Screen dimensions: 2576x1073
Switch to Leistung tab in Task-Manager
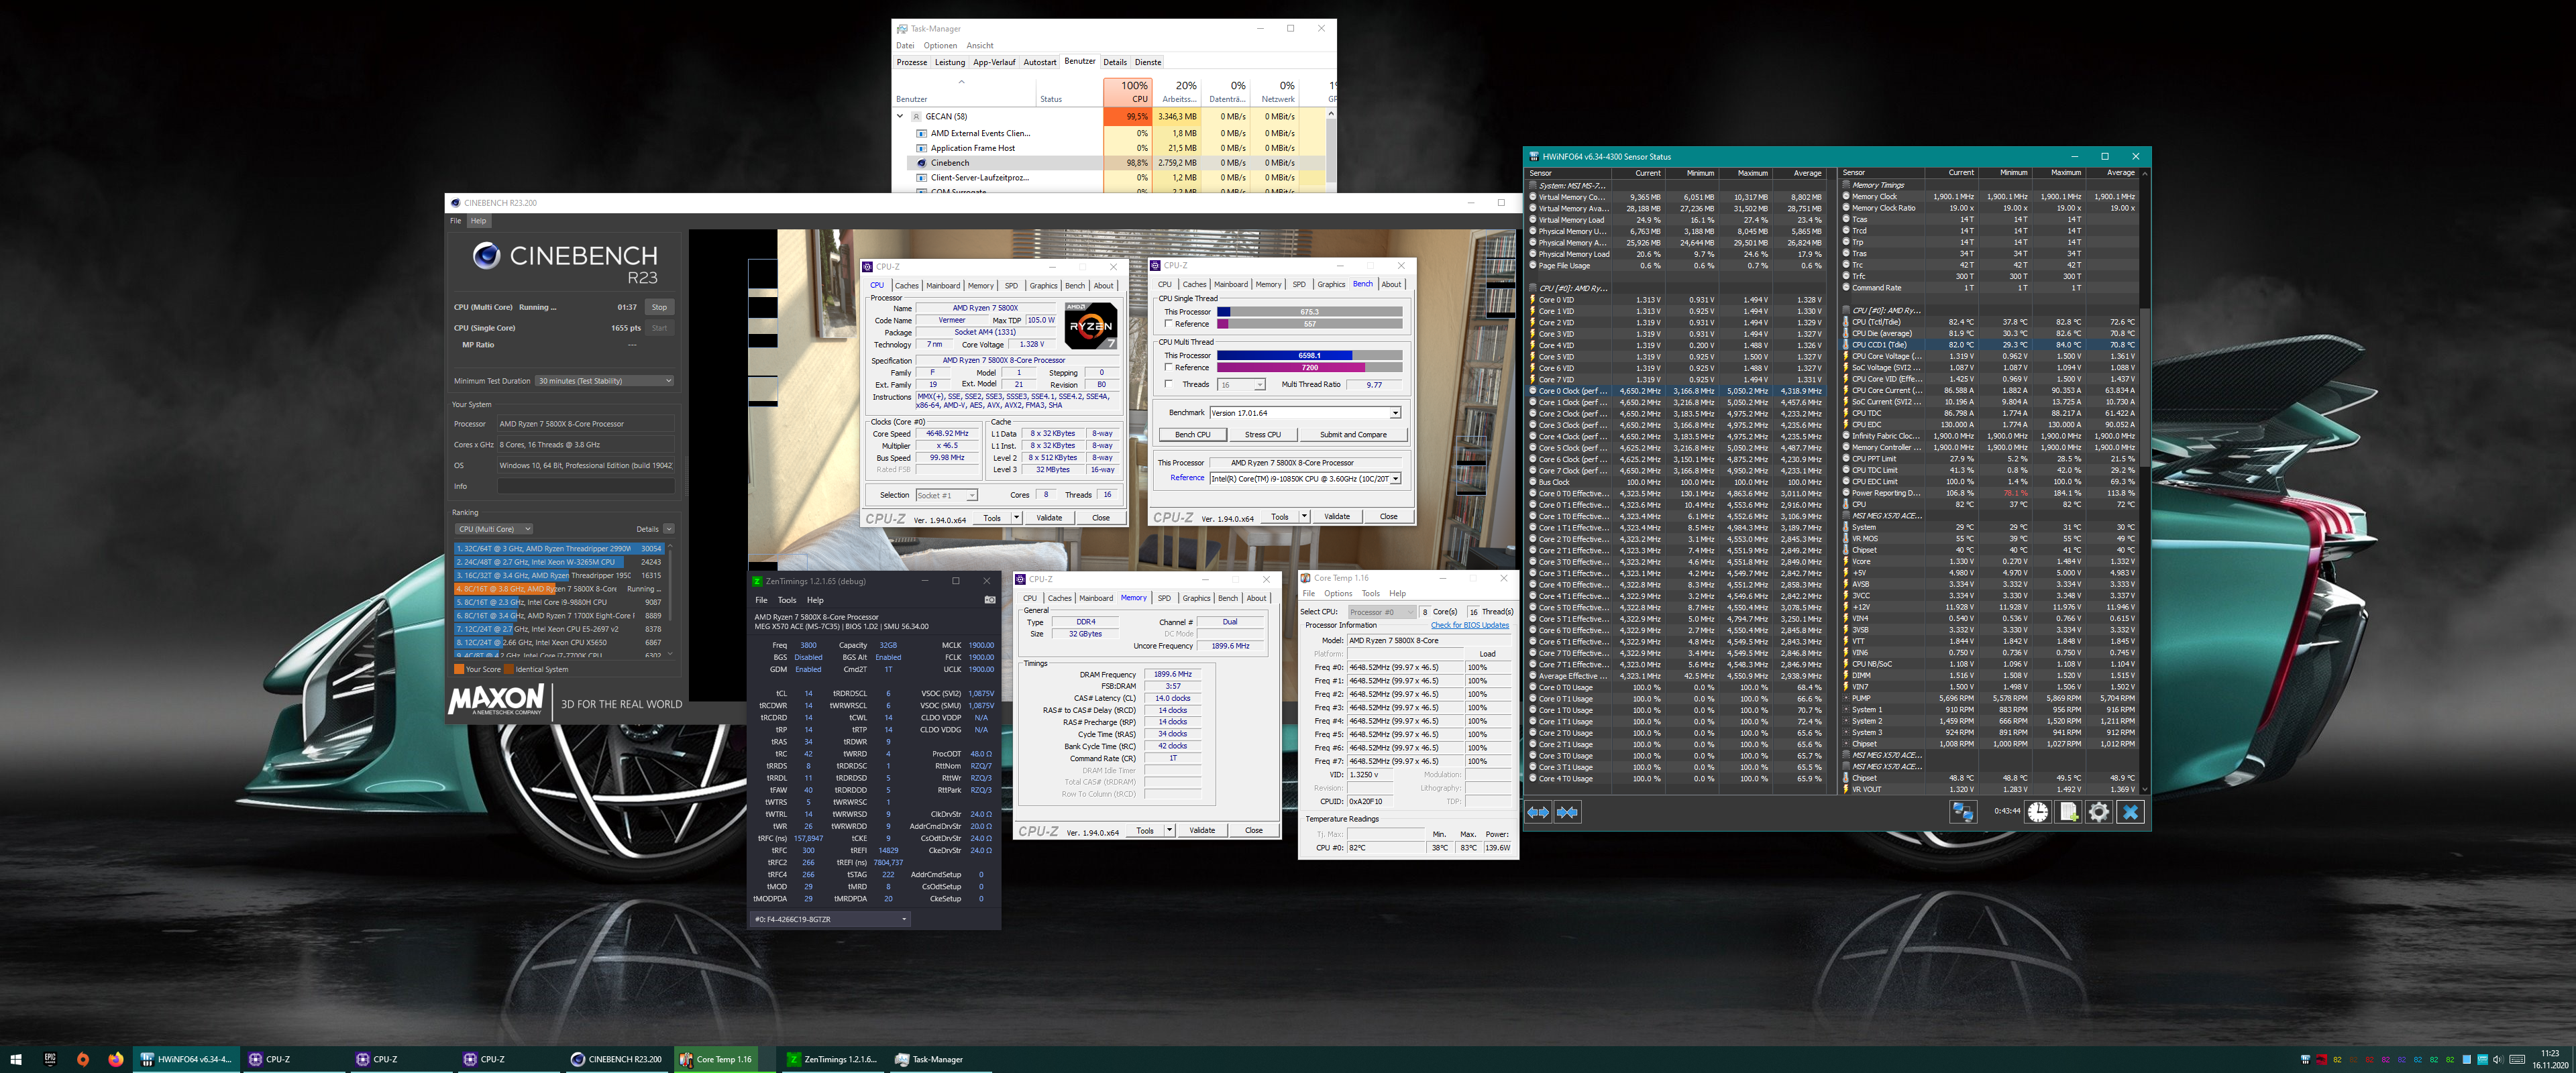pyautogui.click(x=949, y=62)
